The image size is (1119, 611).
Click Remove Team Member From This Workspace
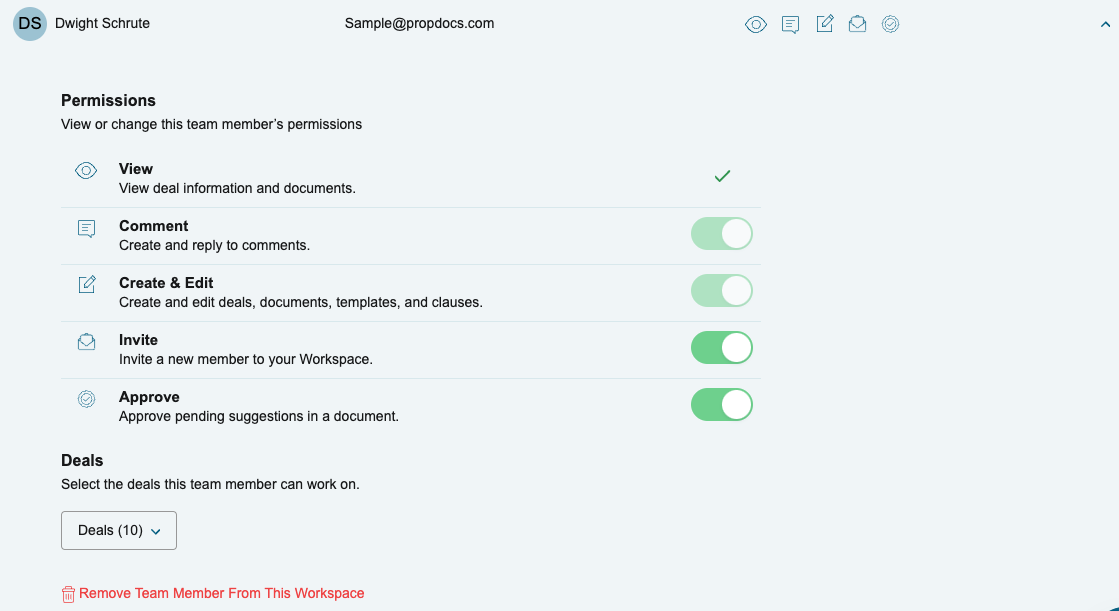[x=222, y=593]
